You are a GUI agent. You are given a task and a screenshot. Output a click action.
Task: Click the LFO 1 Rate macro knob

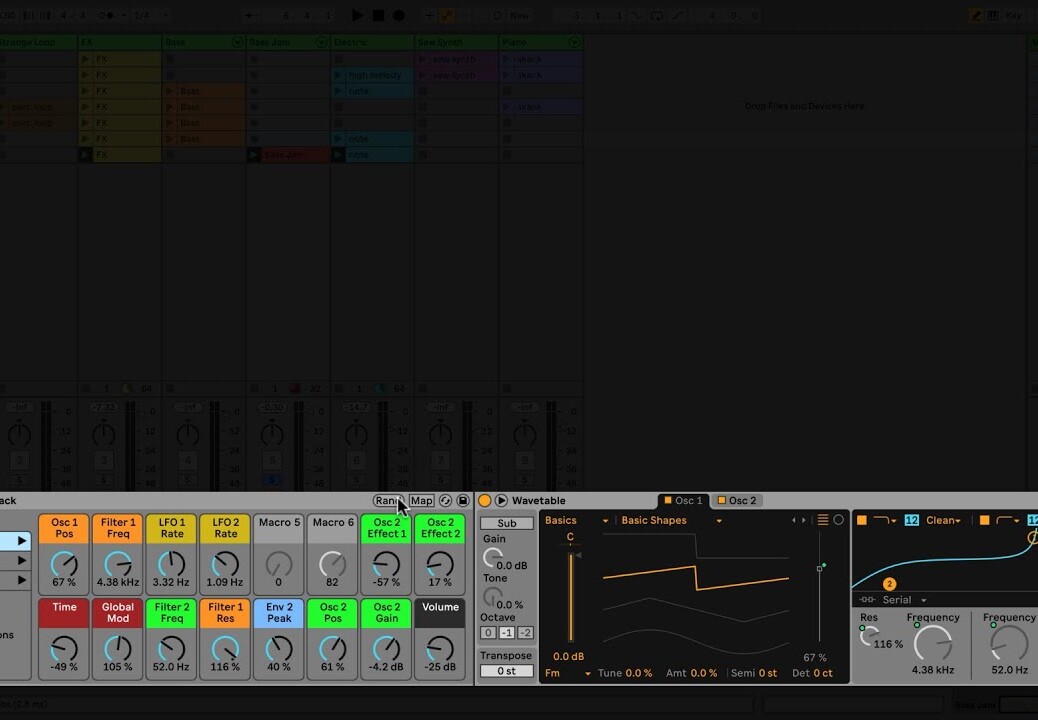(x=171, y=564)
